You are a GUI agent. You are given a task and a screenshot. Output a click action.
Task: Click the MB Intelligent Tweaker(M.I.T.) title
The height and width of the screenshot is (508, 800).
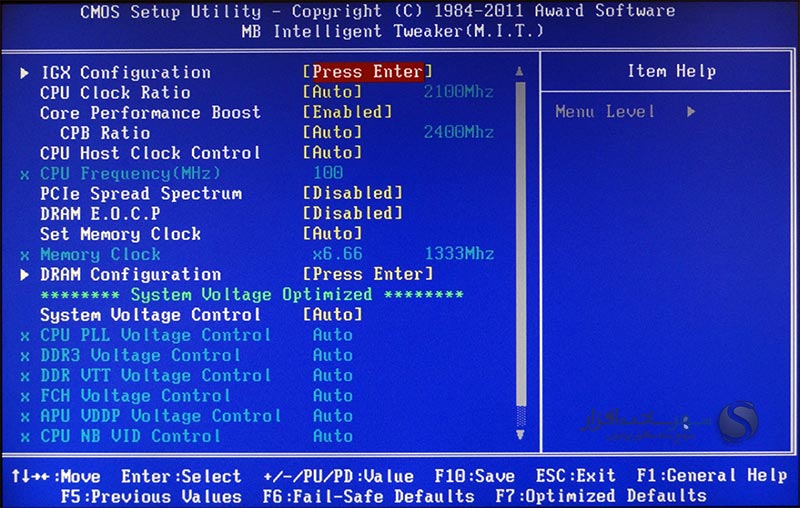(393, 32)
